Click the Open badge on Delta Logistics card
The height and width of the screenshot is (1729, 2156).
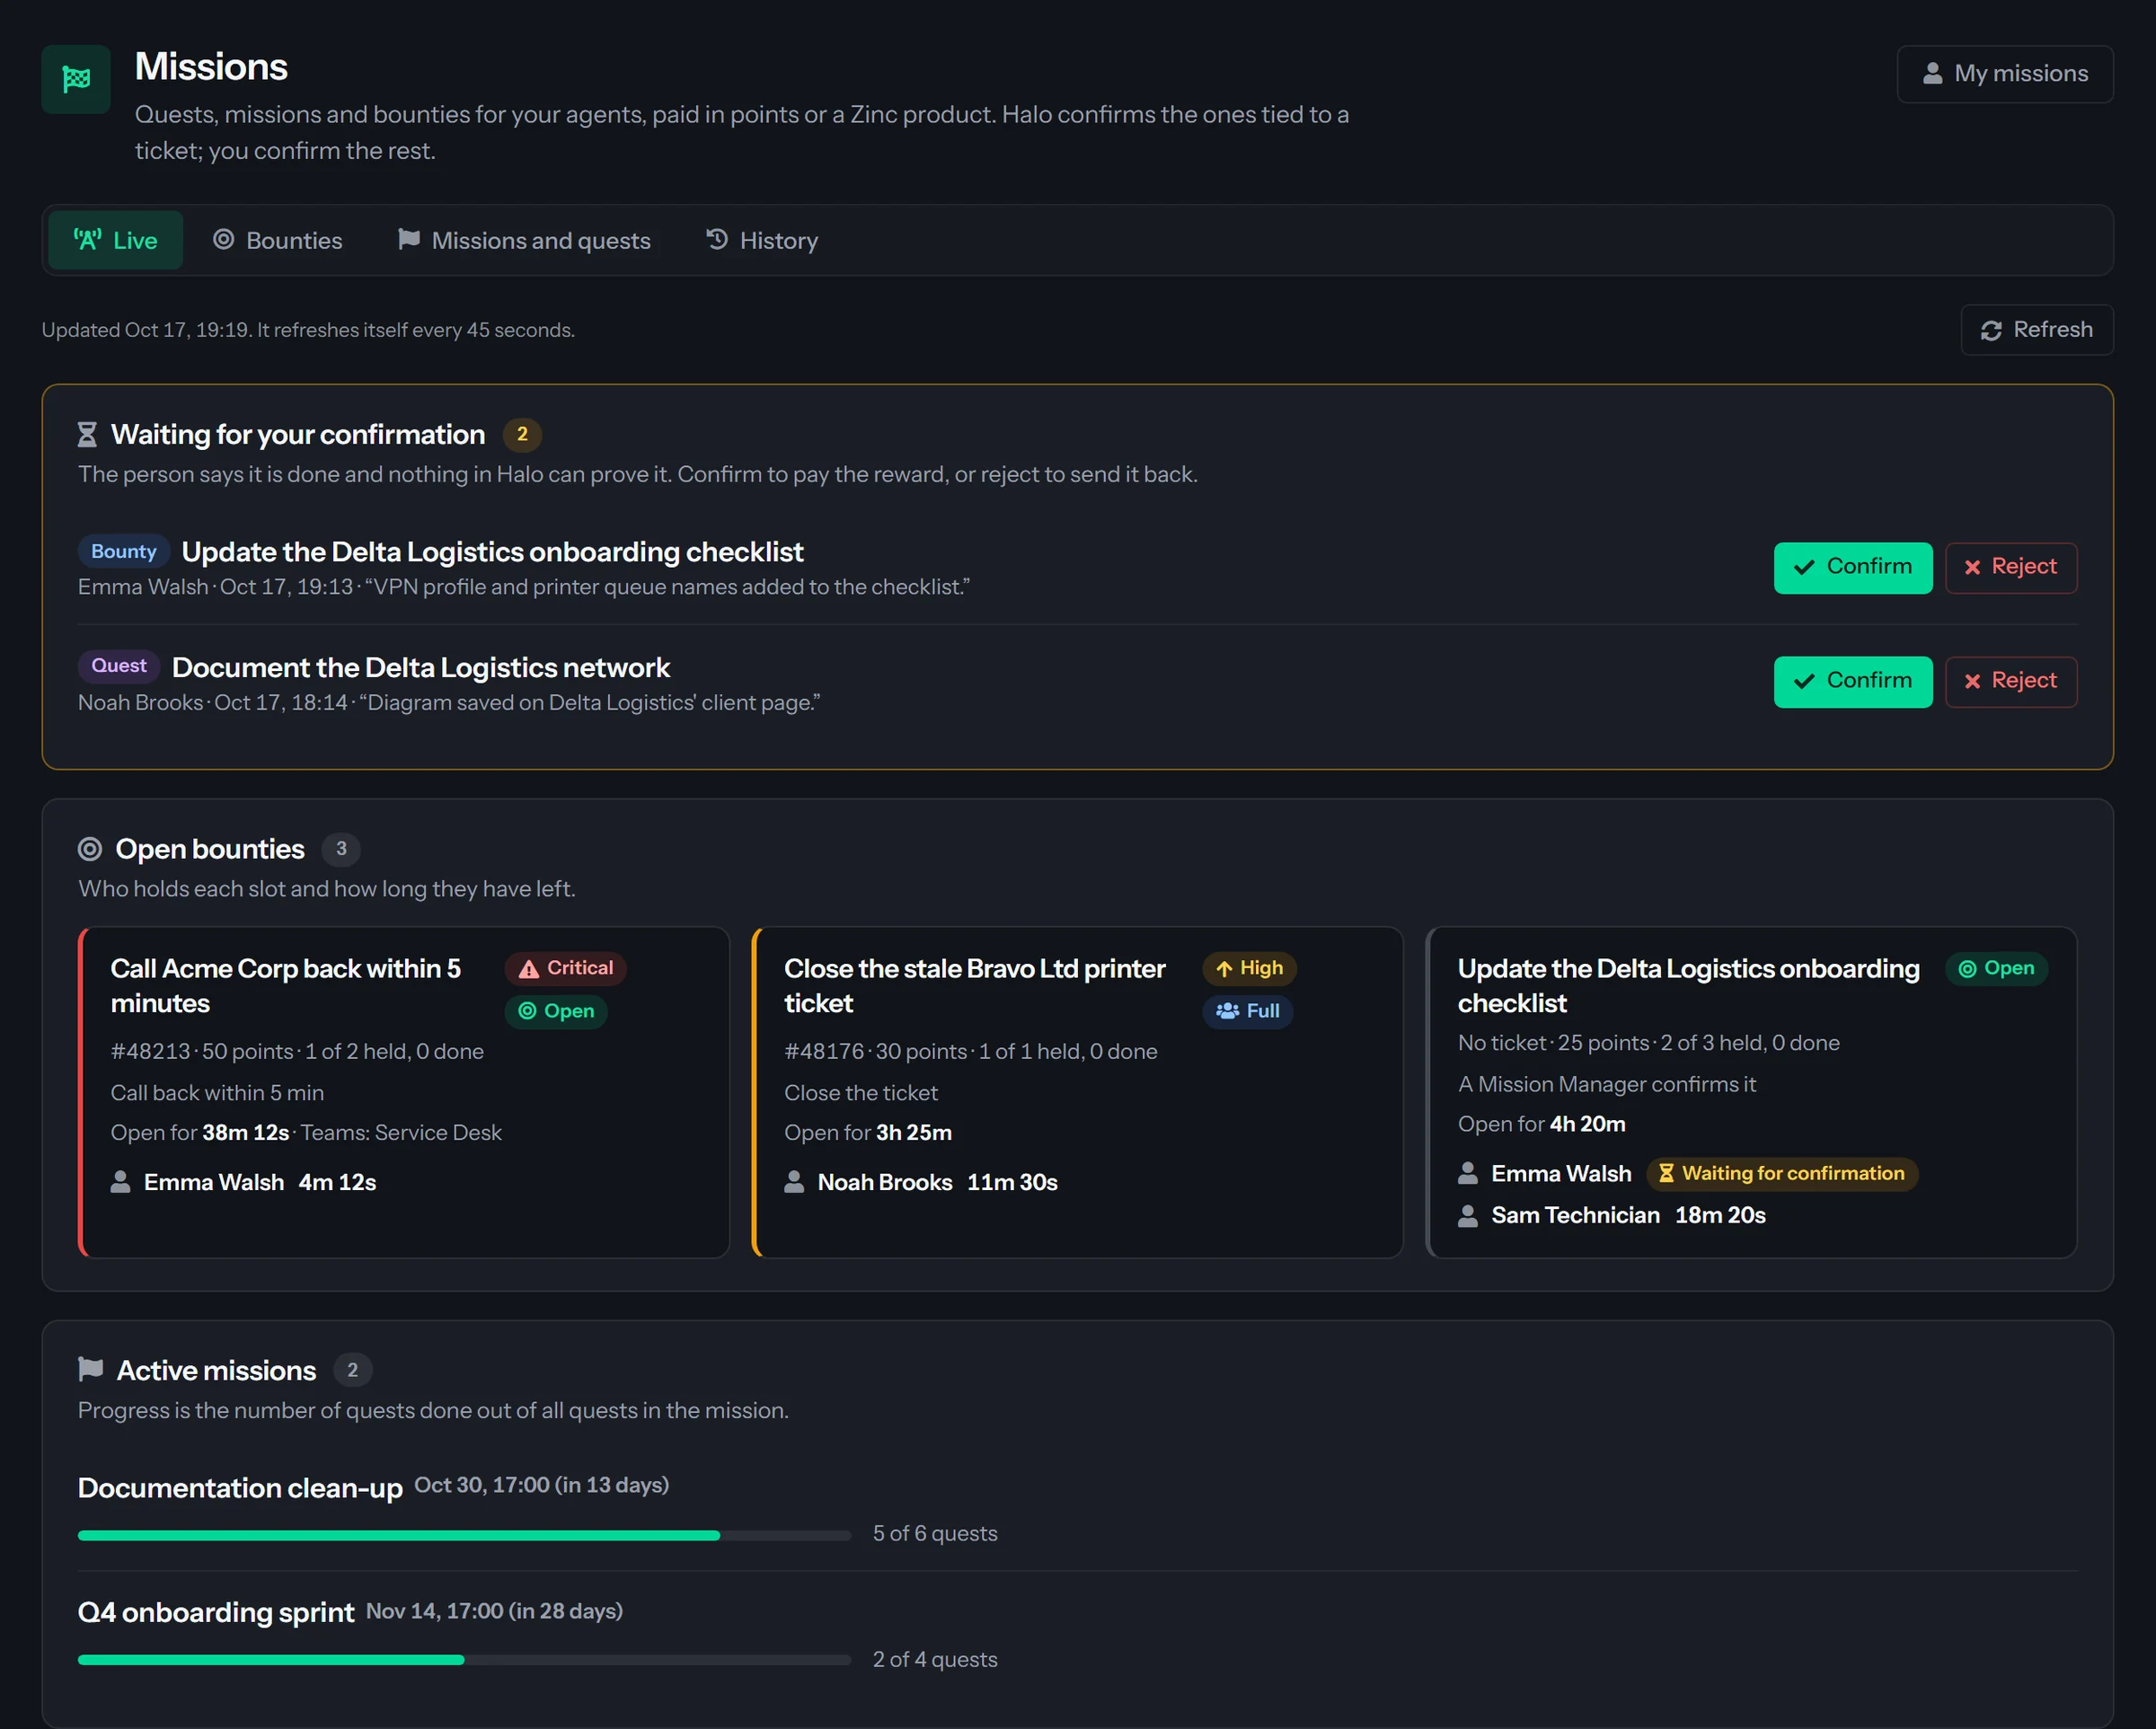1996,968
